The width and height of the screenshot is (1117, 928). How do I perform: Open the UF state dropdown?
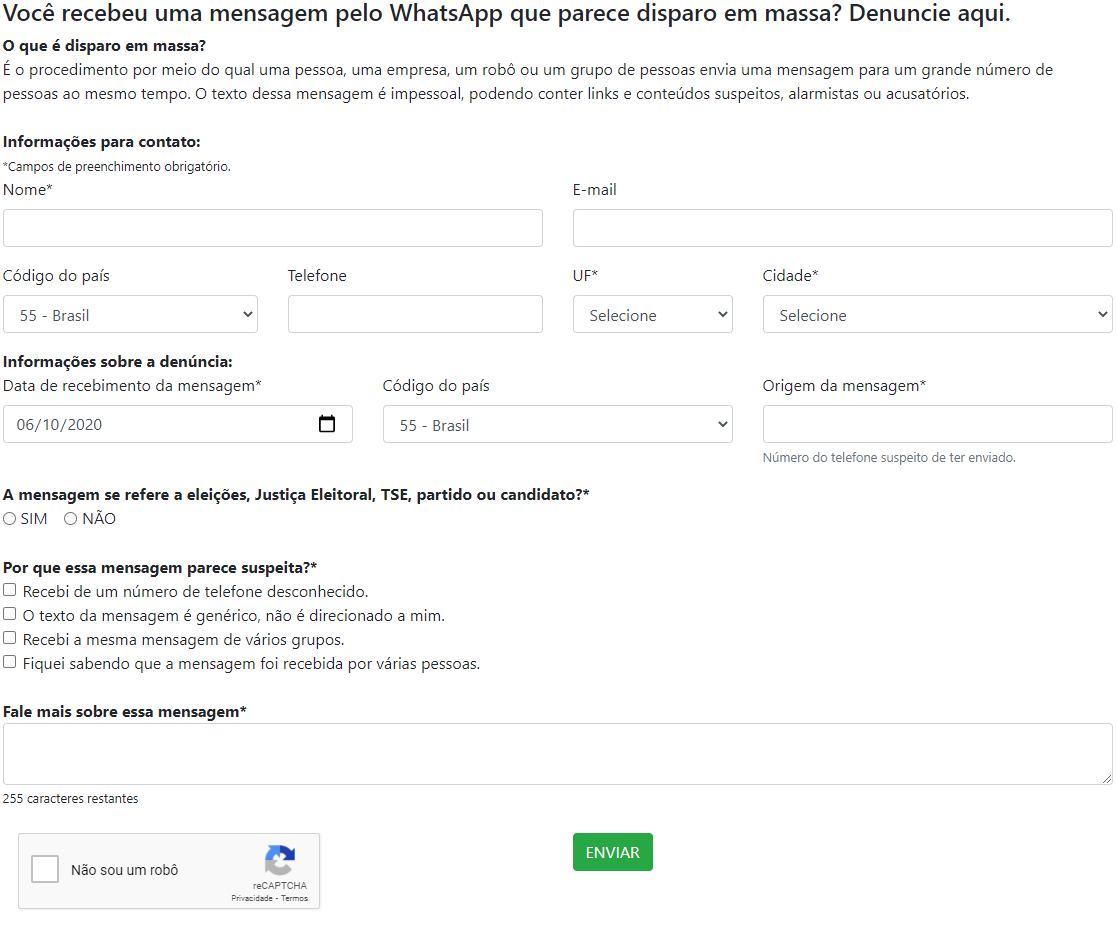tap(653, 314)
